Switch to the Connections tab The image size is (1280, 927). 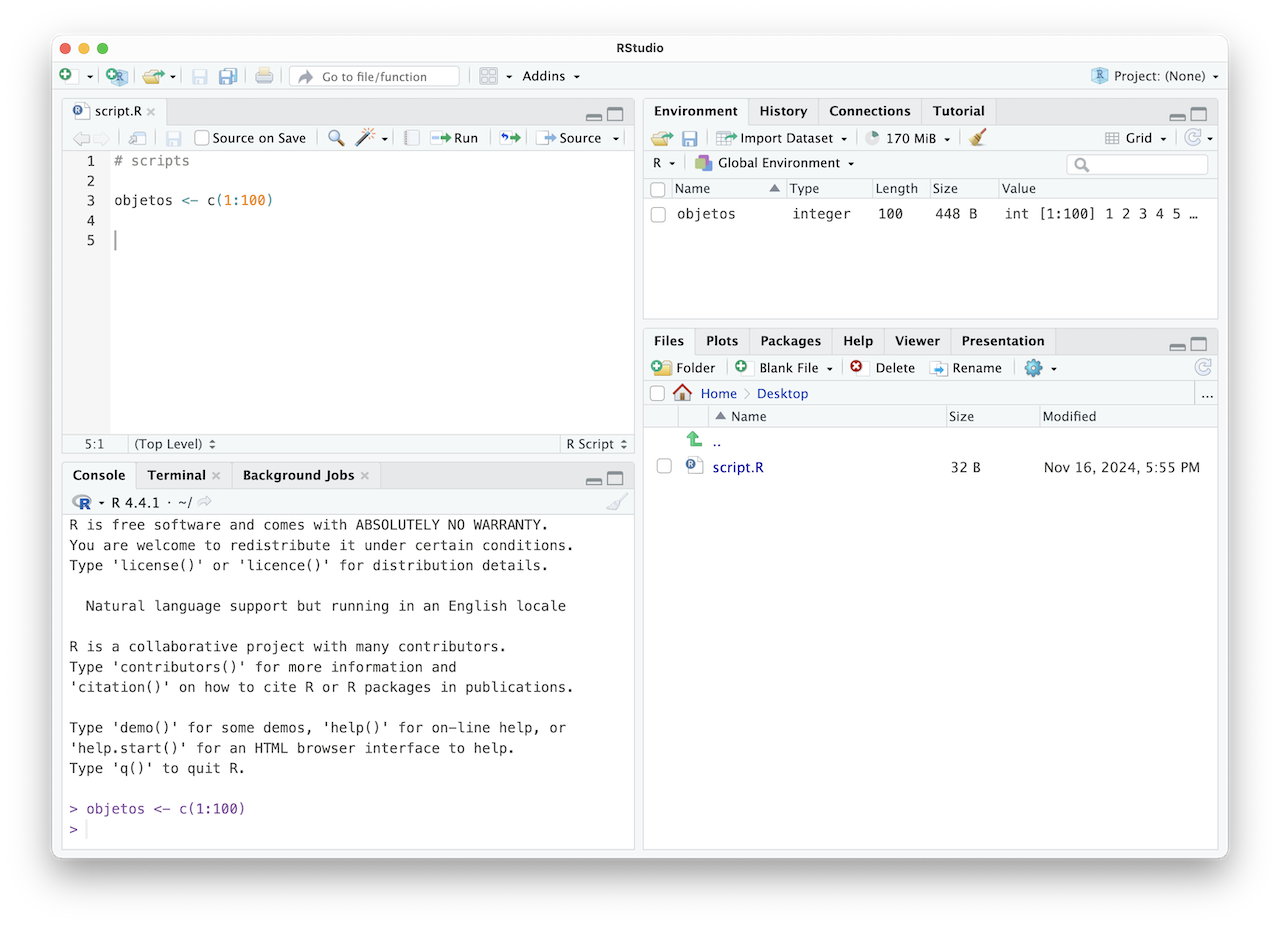pos(870,111)
